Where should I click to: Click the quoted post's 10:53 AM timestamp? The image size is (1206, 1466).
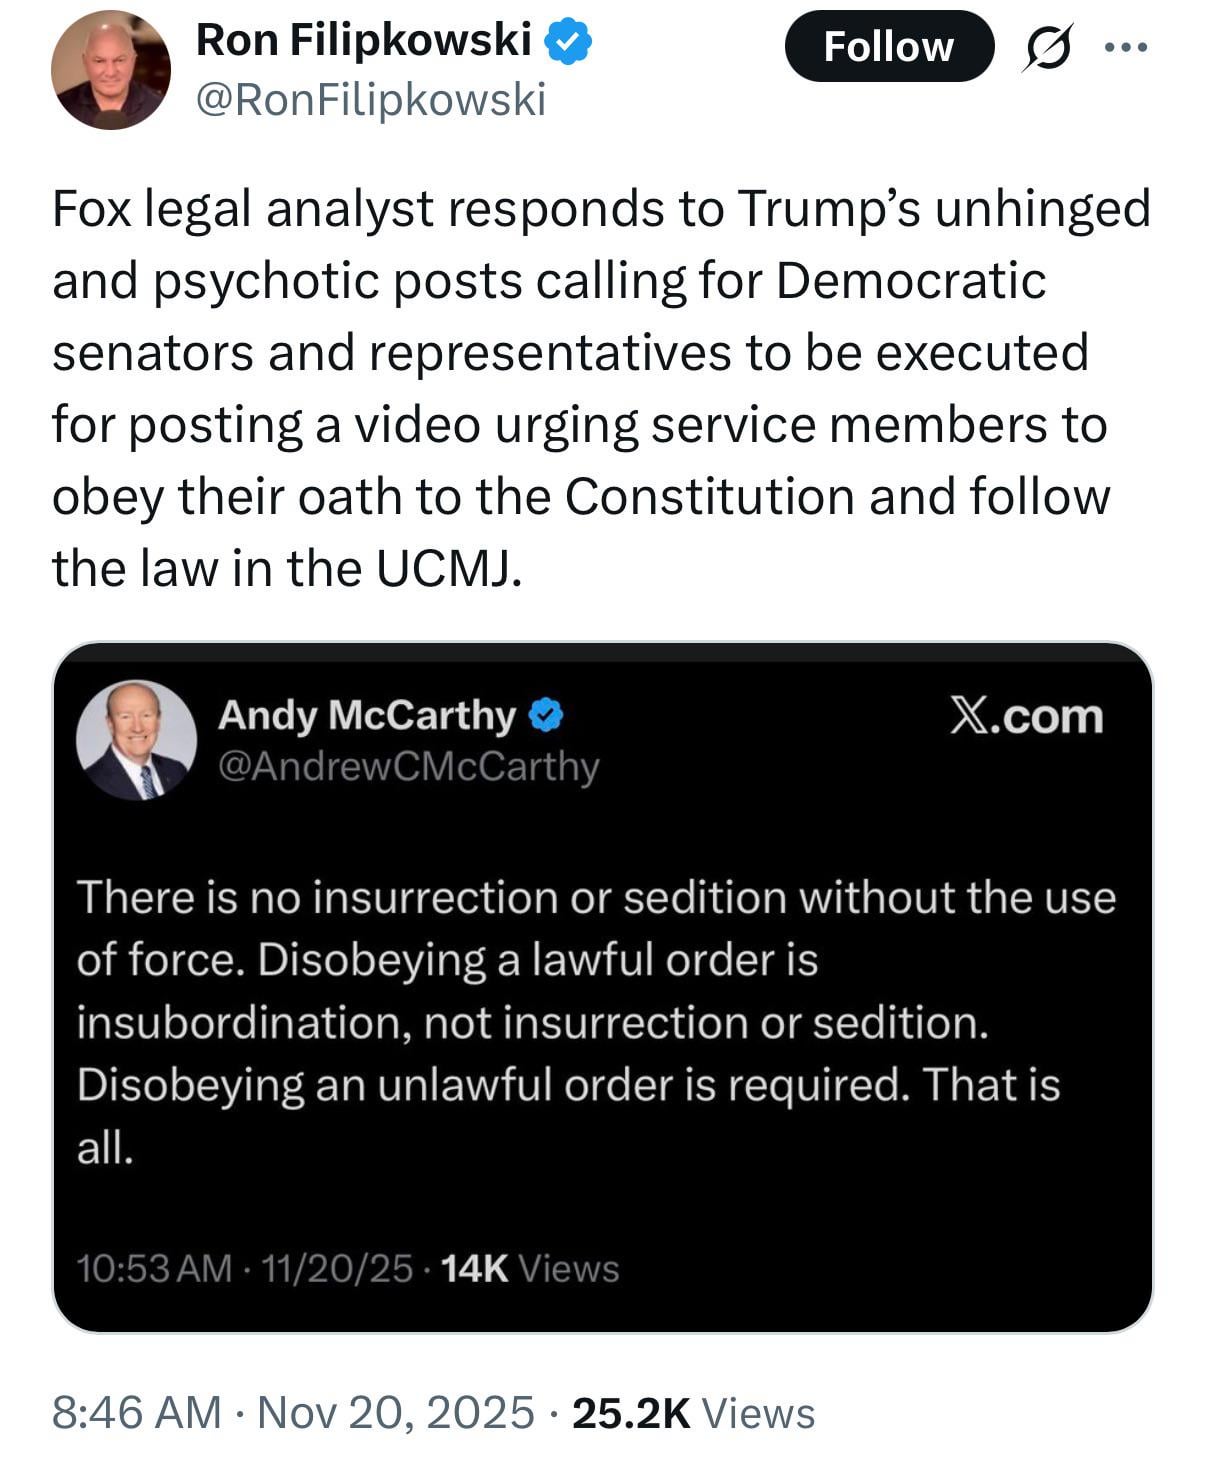click(154, 1268)
